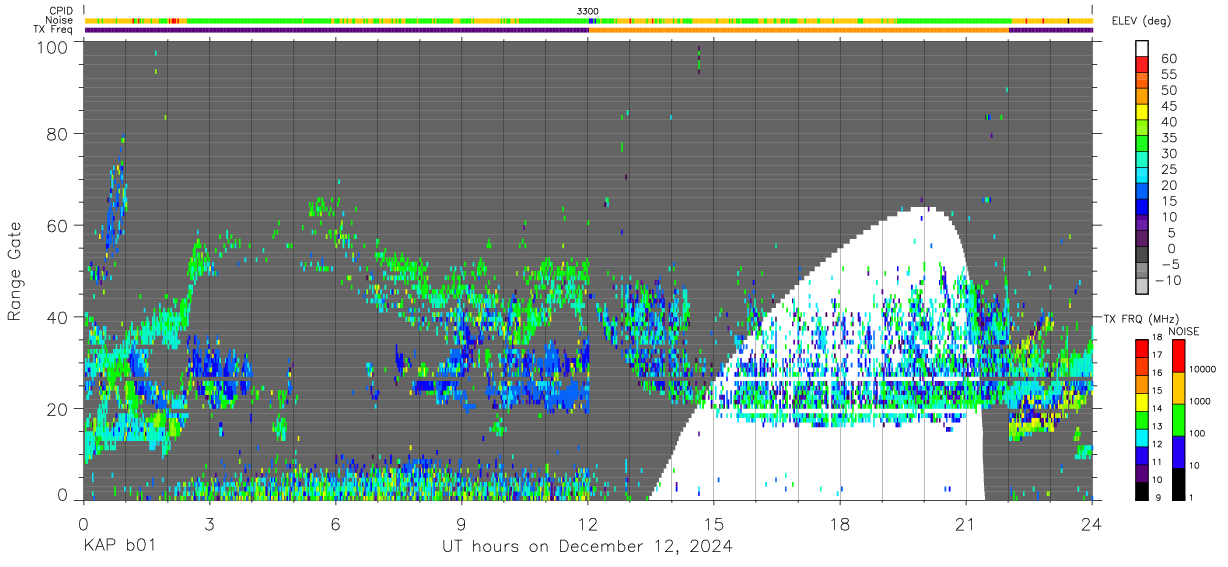Click the −5 label on the ELEV colorbar
This screenshot has width=1228, height=567.
[x=1170, y=265]
